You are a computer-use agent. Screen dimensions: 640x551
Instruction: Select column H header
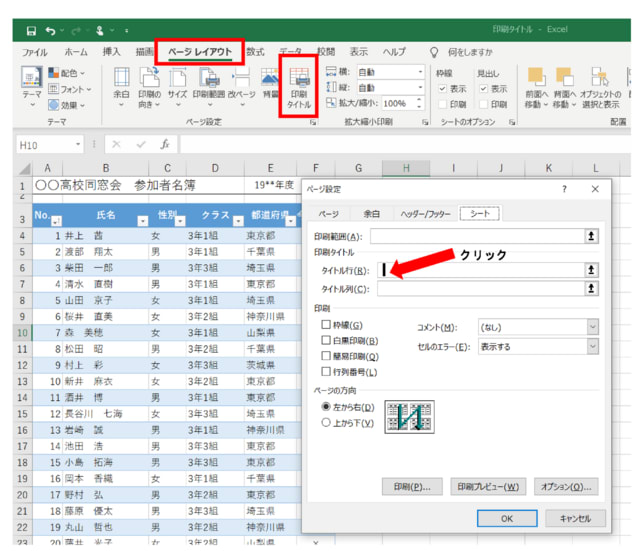pos(406,168)
